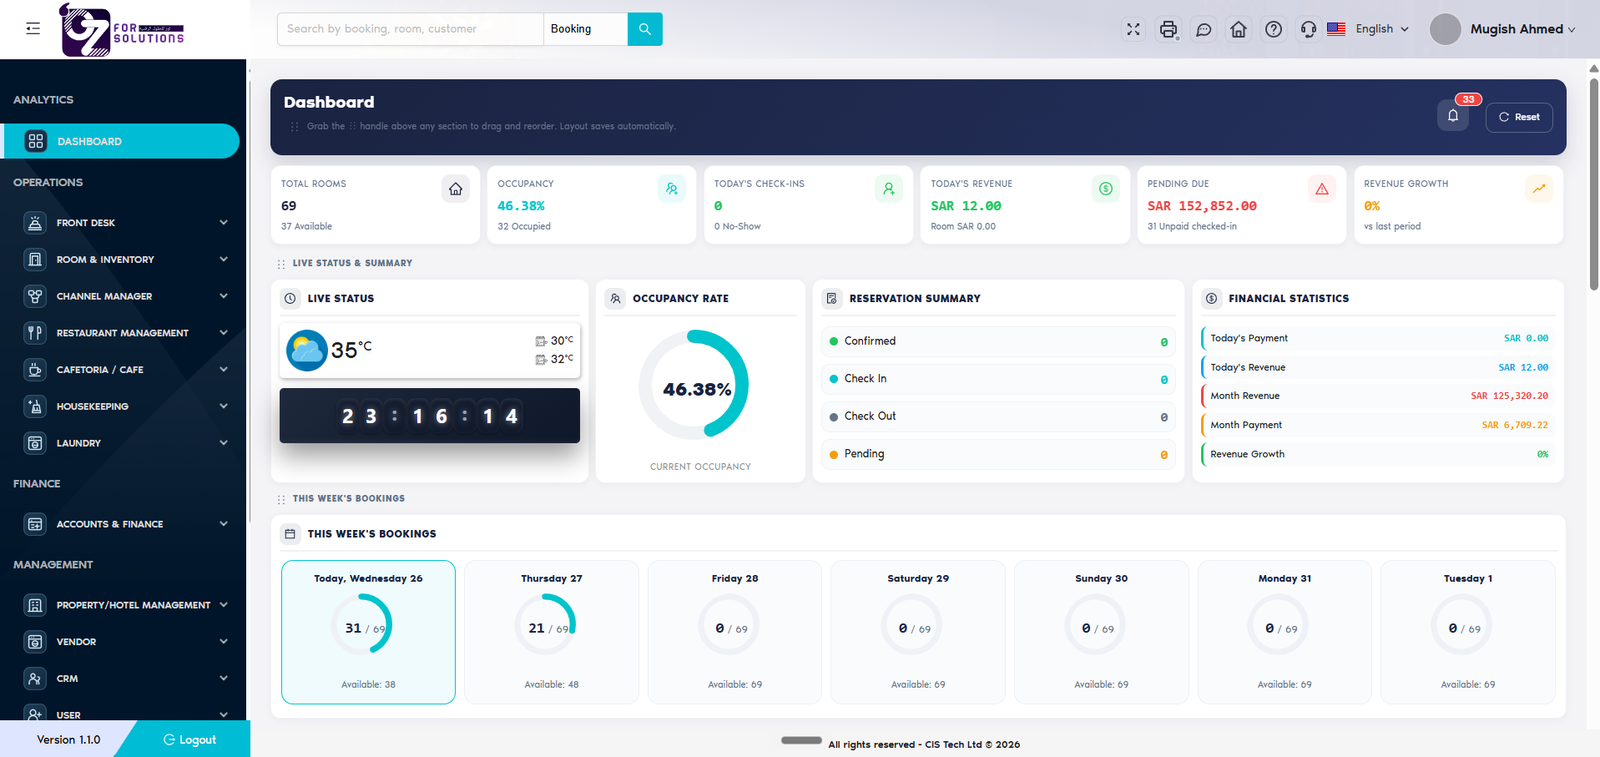Click the Reset layout button
The image size is (1600, 757).
coord(1519,117)
